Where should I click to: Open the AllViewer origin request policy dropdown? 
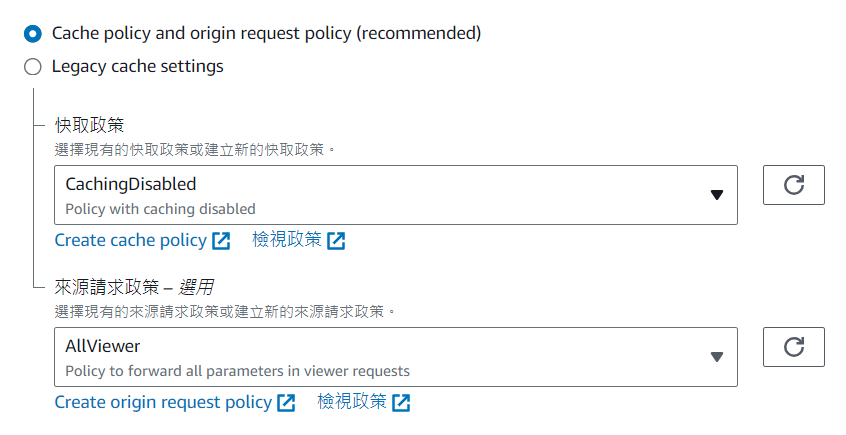tap(380, 357)
